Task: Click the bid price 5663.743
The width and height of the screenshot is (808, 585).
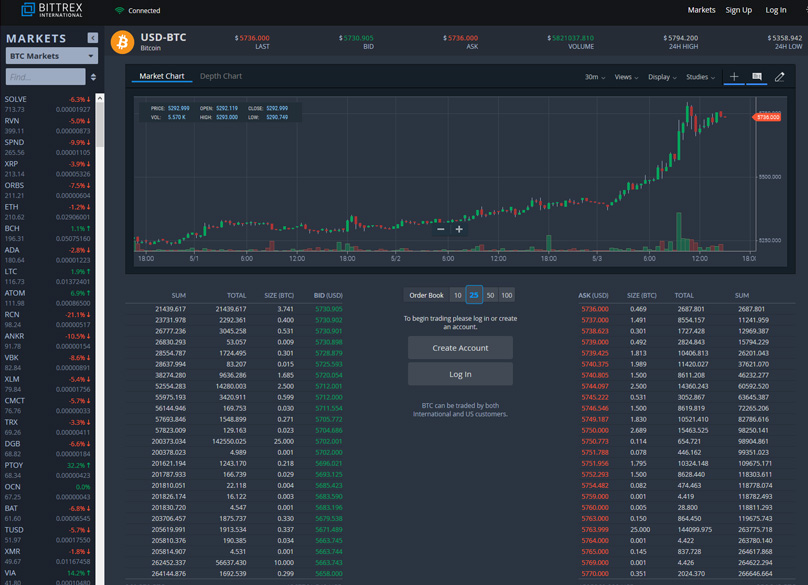Action: click(x=329, y=562)
